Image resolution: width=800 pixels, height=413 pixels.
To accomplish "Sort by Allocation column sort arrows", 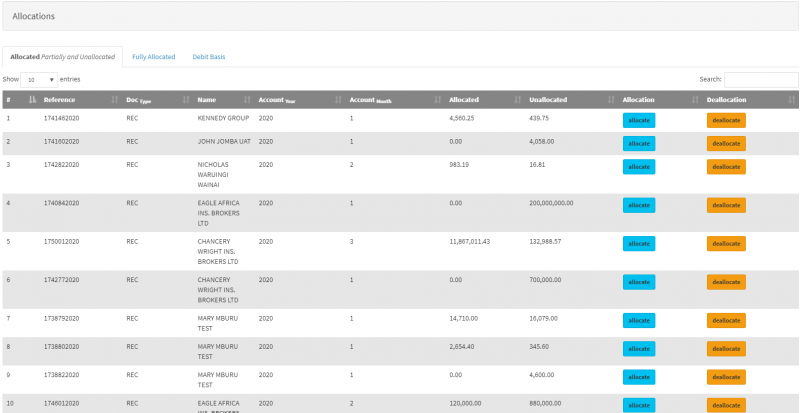I will coord(695,100).
